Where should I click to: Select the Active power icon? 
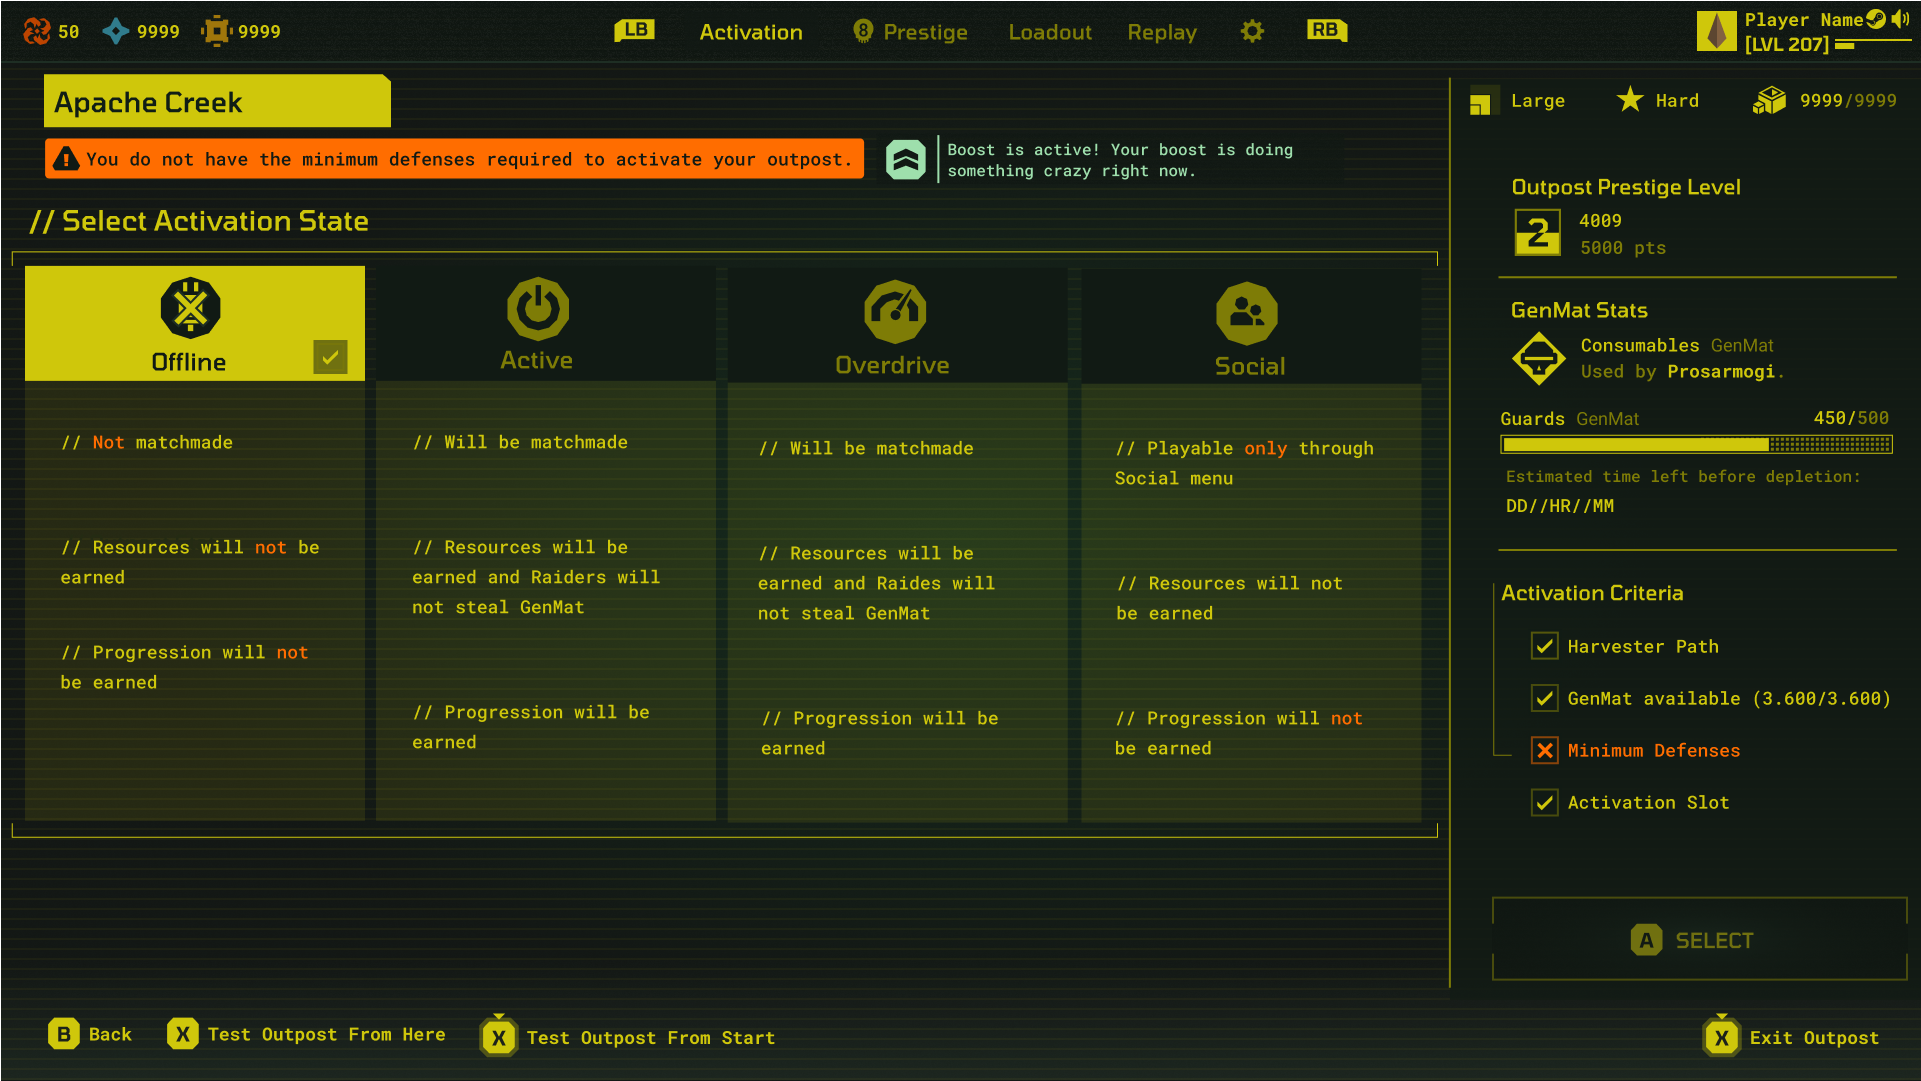538,308
